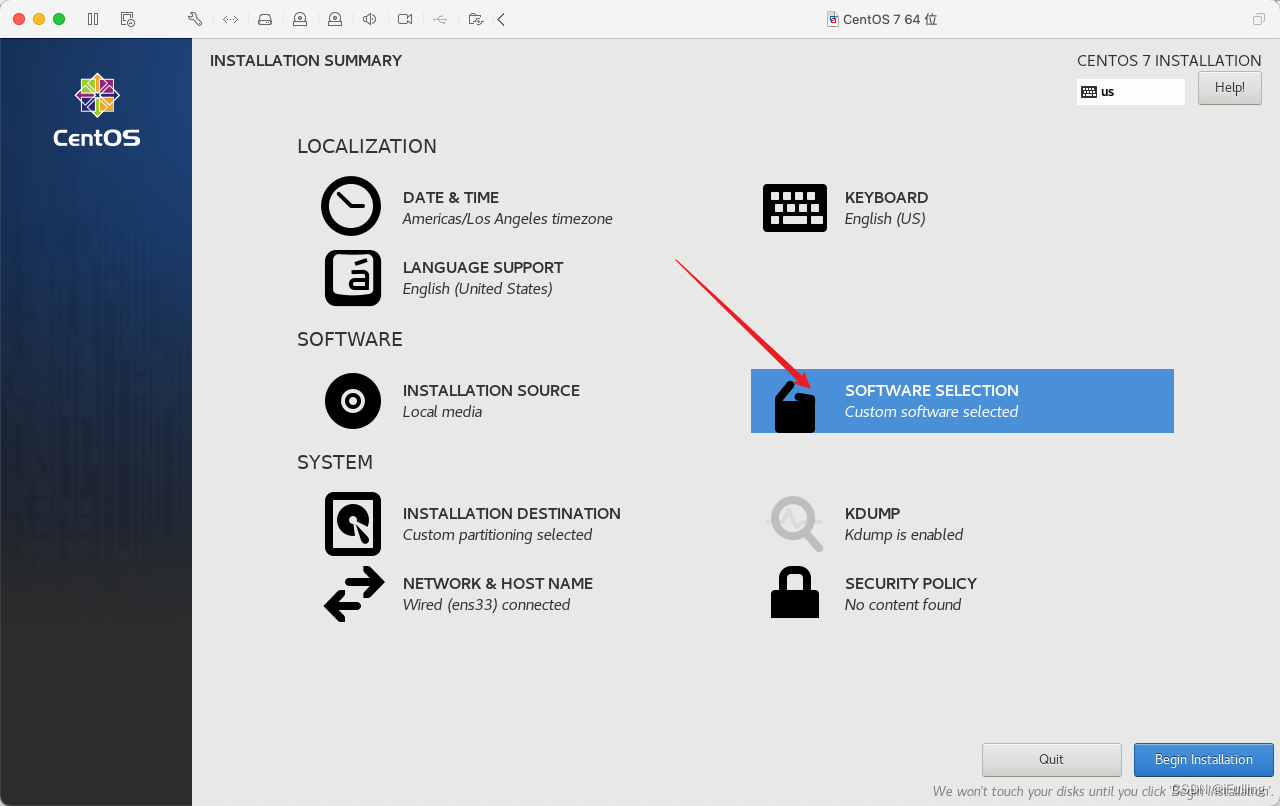Click the Language Support icon

[353, 278]
